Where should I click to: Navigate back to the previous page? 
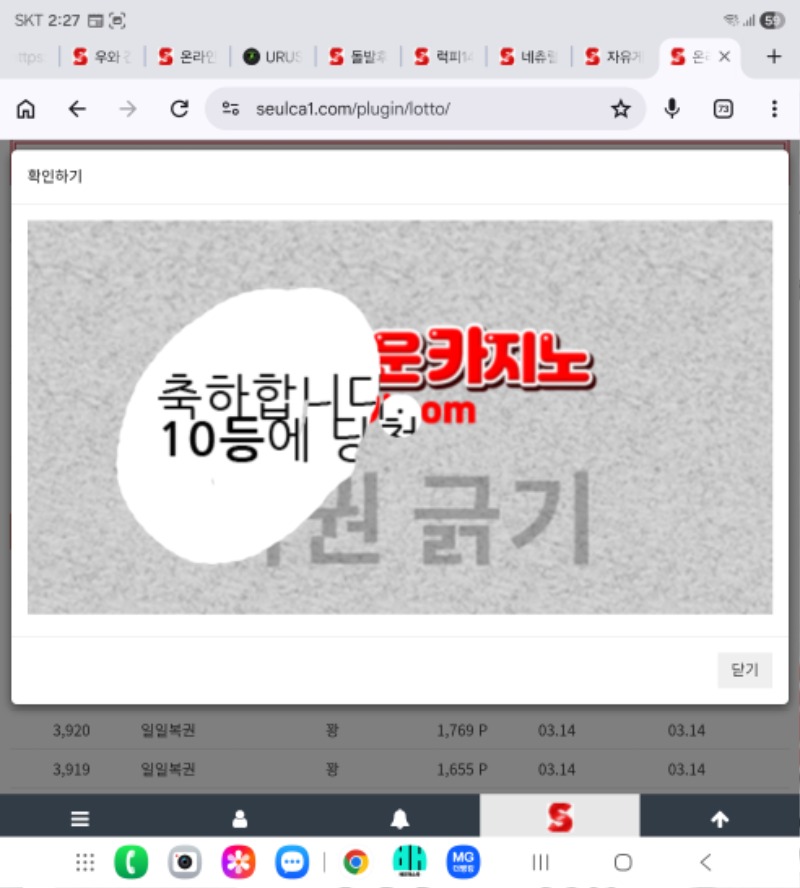pos(77,109)
